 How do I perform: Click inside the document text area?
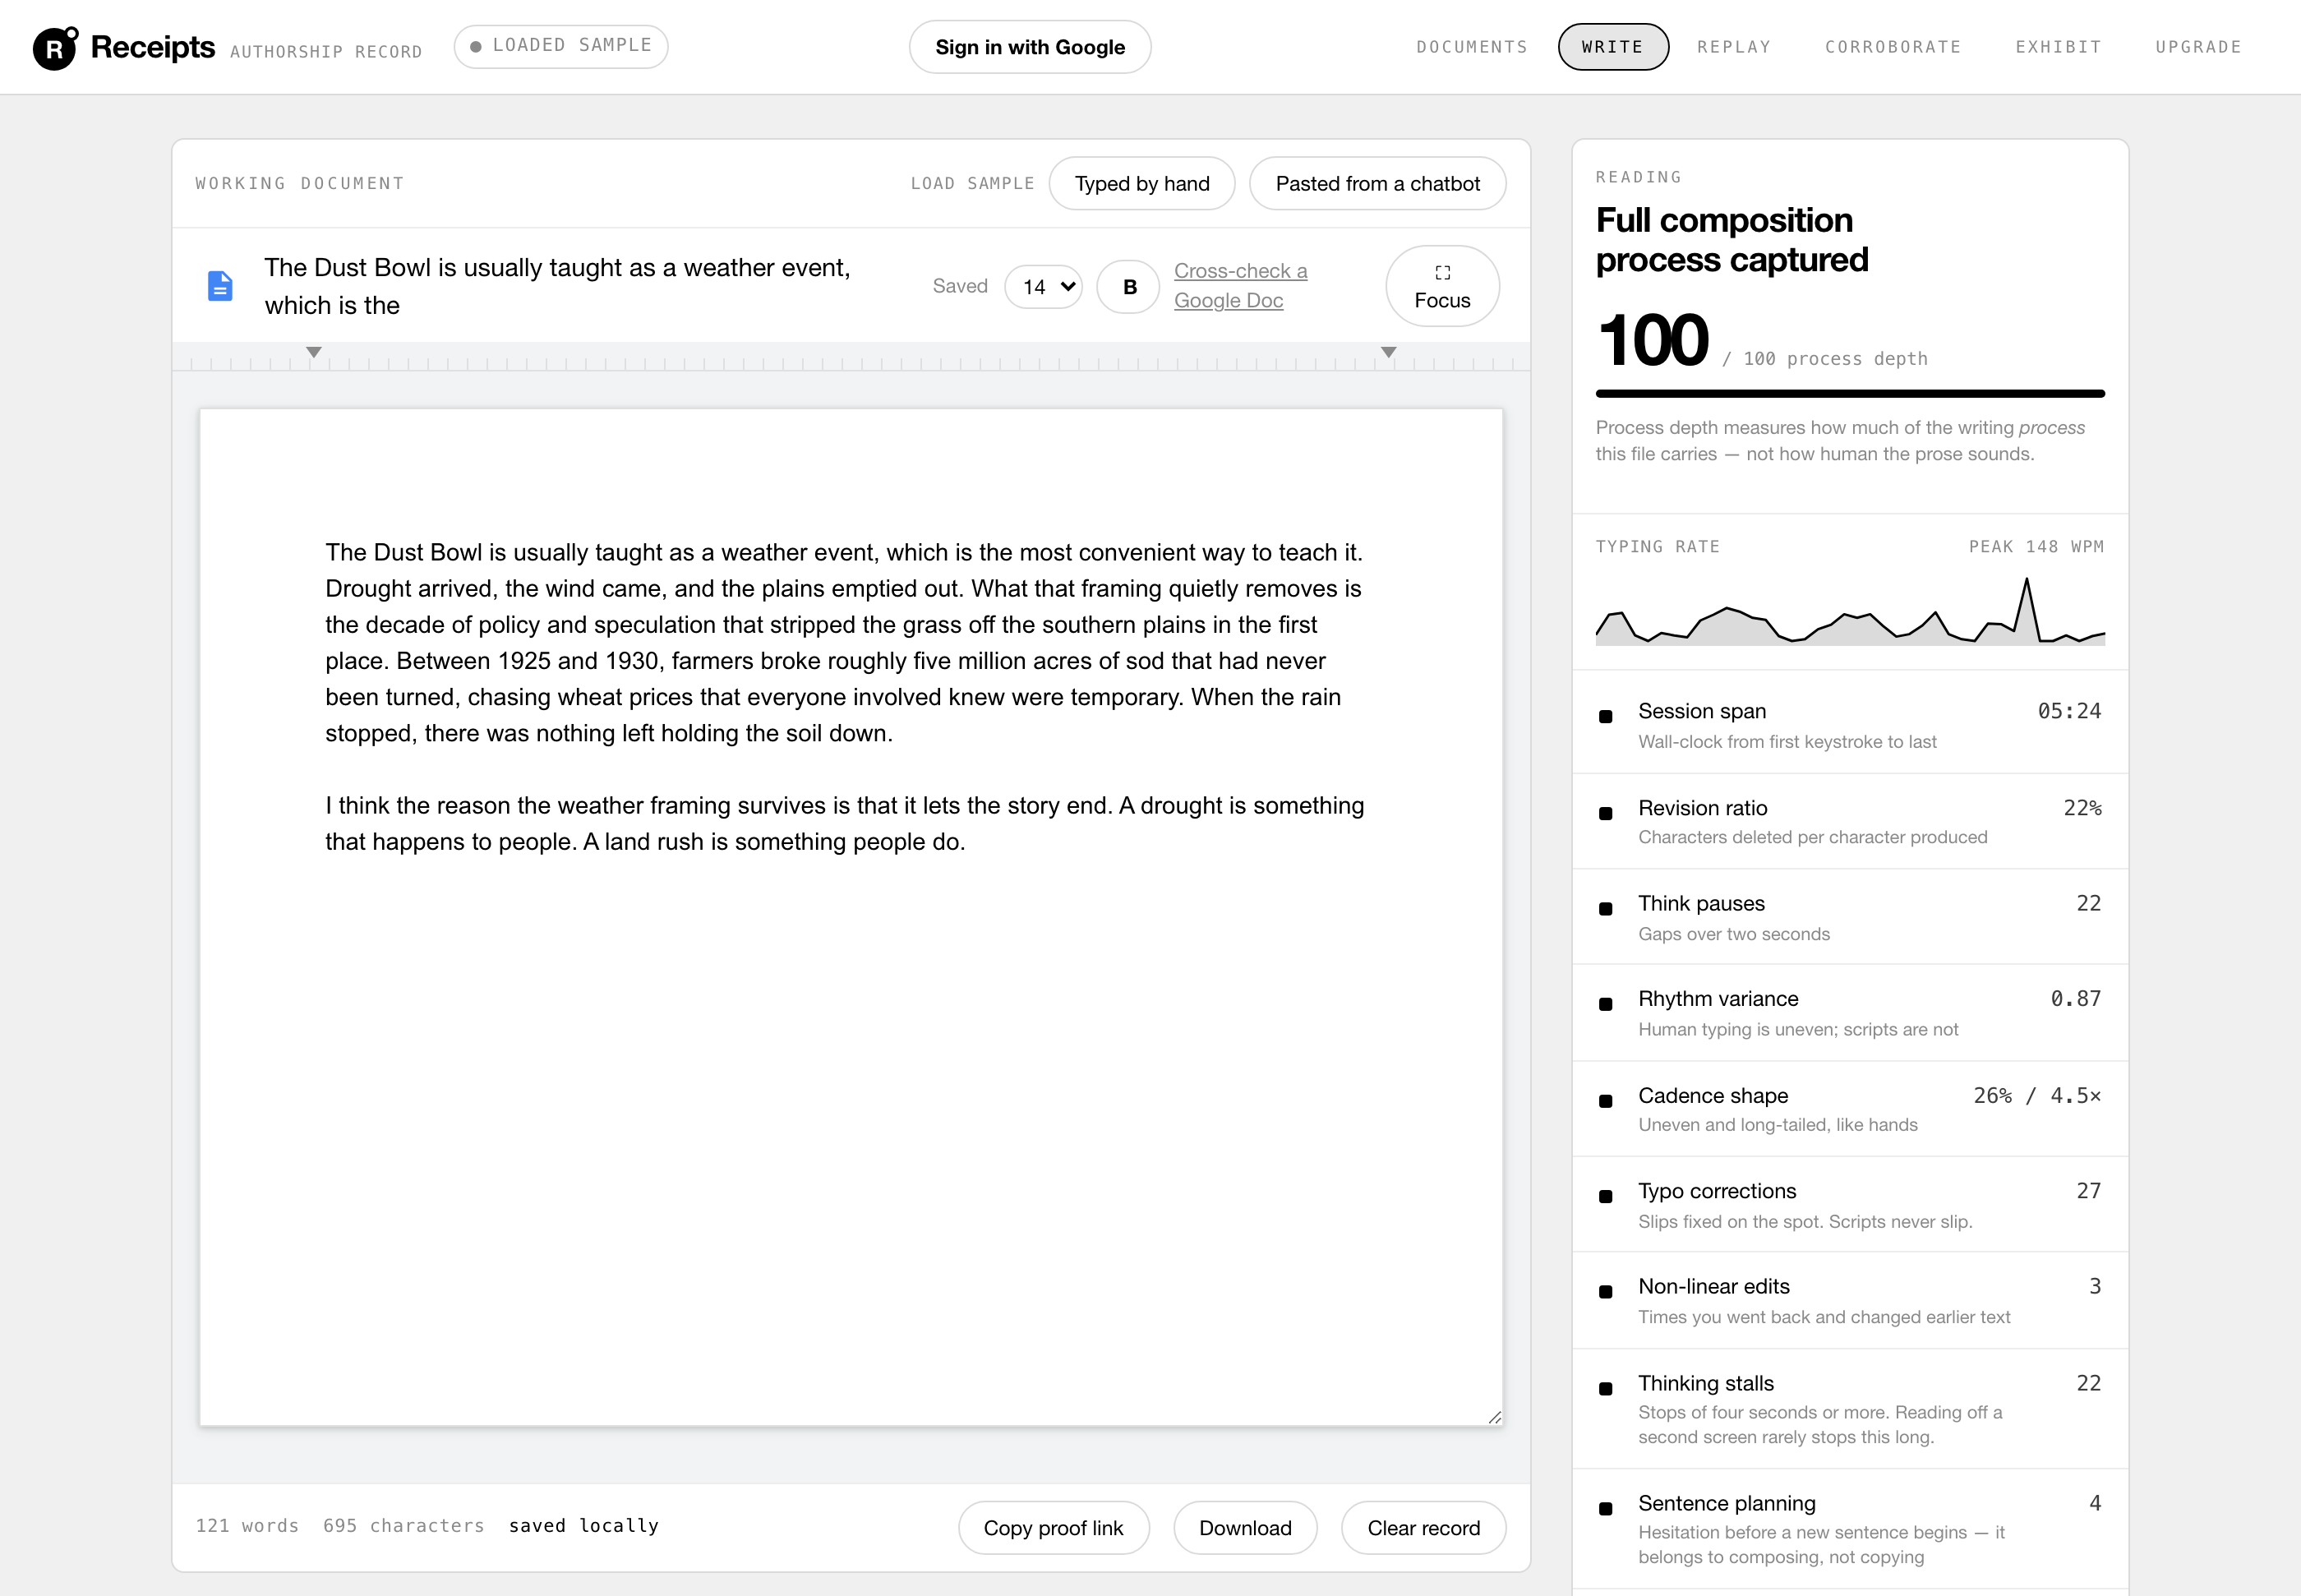tap(851, 917)
